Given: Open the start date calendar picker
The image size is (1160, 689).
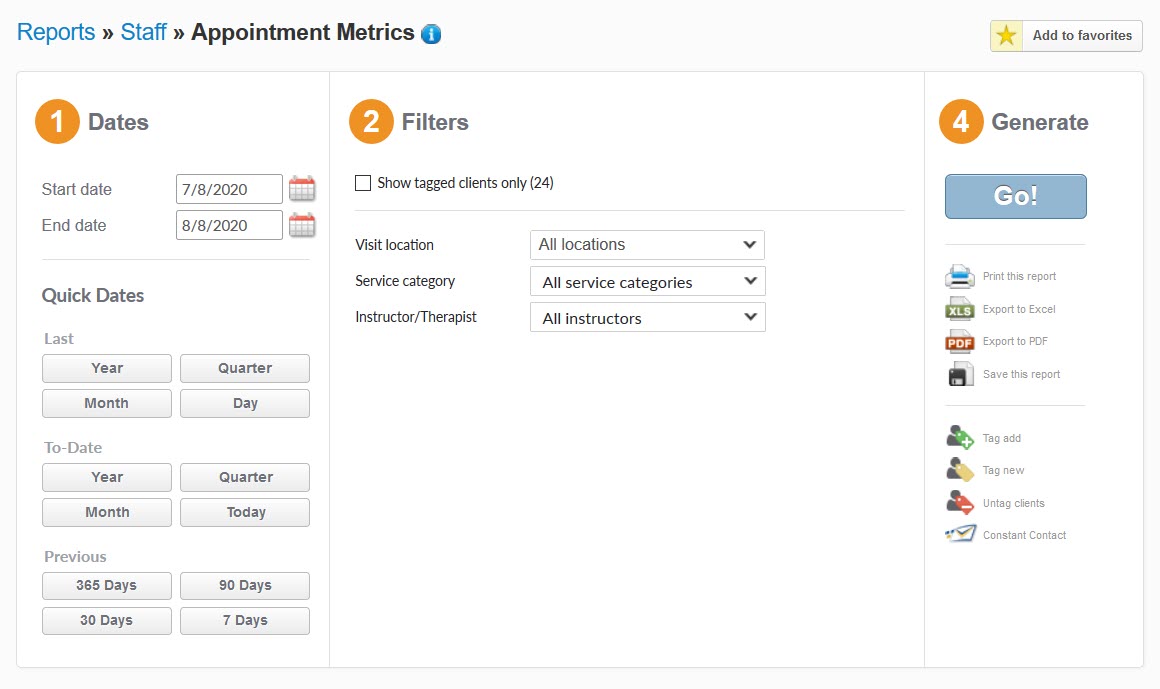Looking at the screenshot, I should (302, 188).
